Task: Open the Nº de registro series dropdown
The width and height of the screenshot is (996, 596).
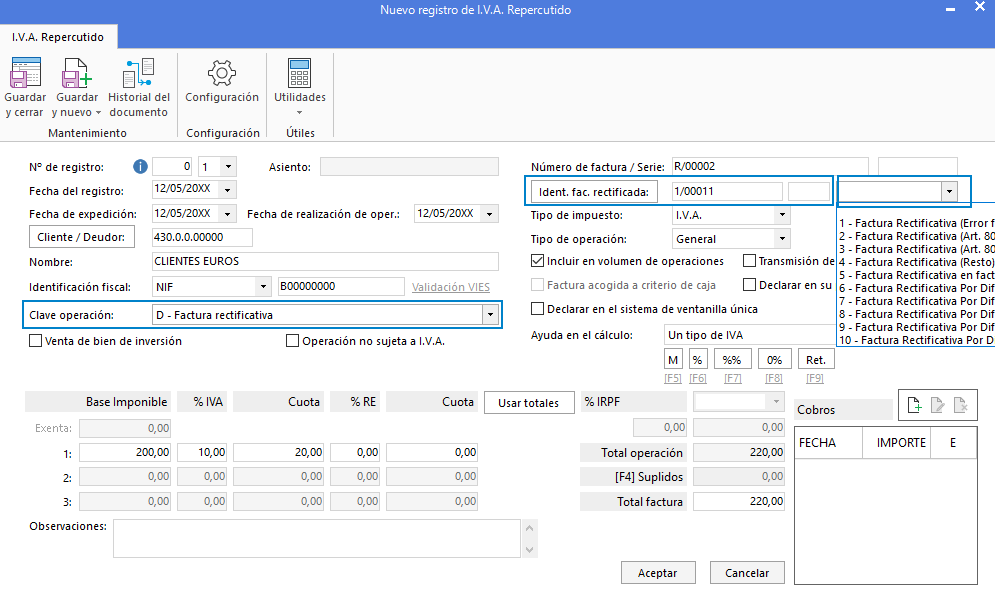Action: click(228, 166)
